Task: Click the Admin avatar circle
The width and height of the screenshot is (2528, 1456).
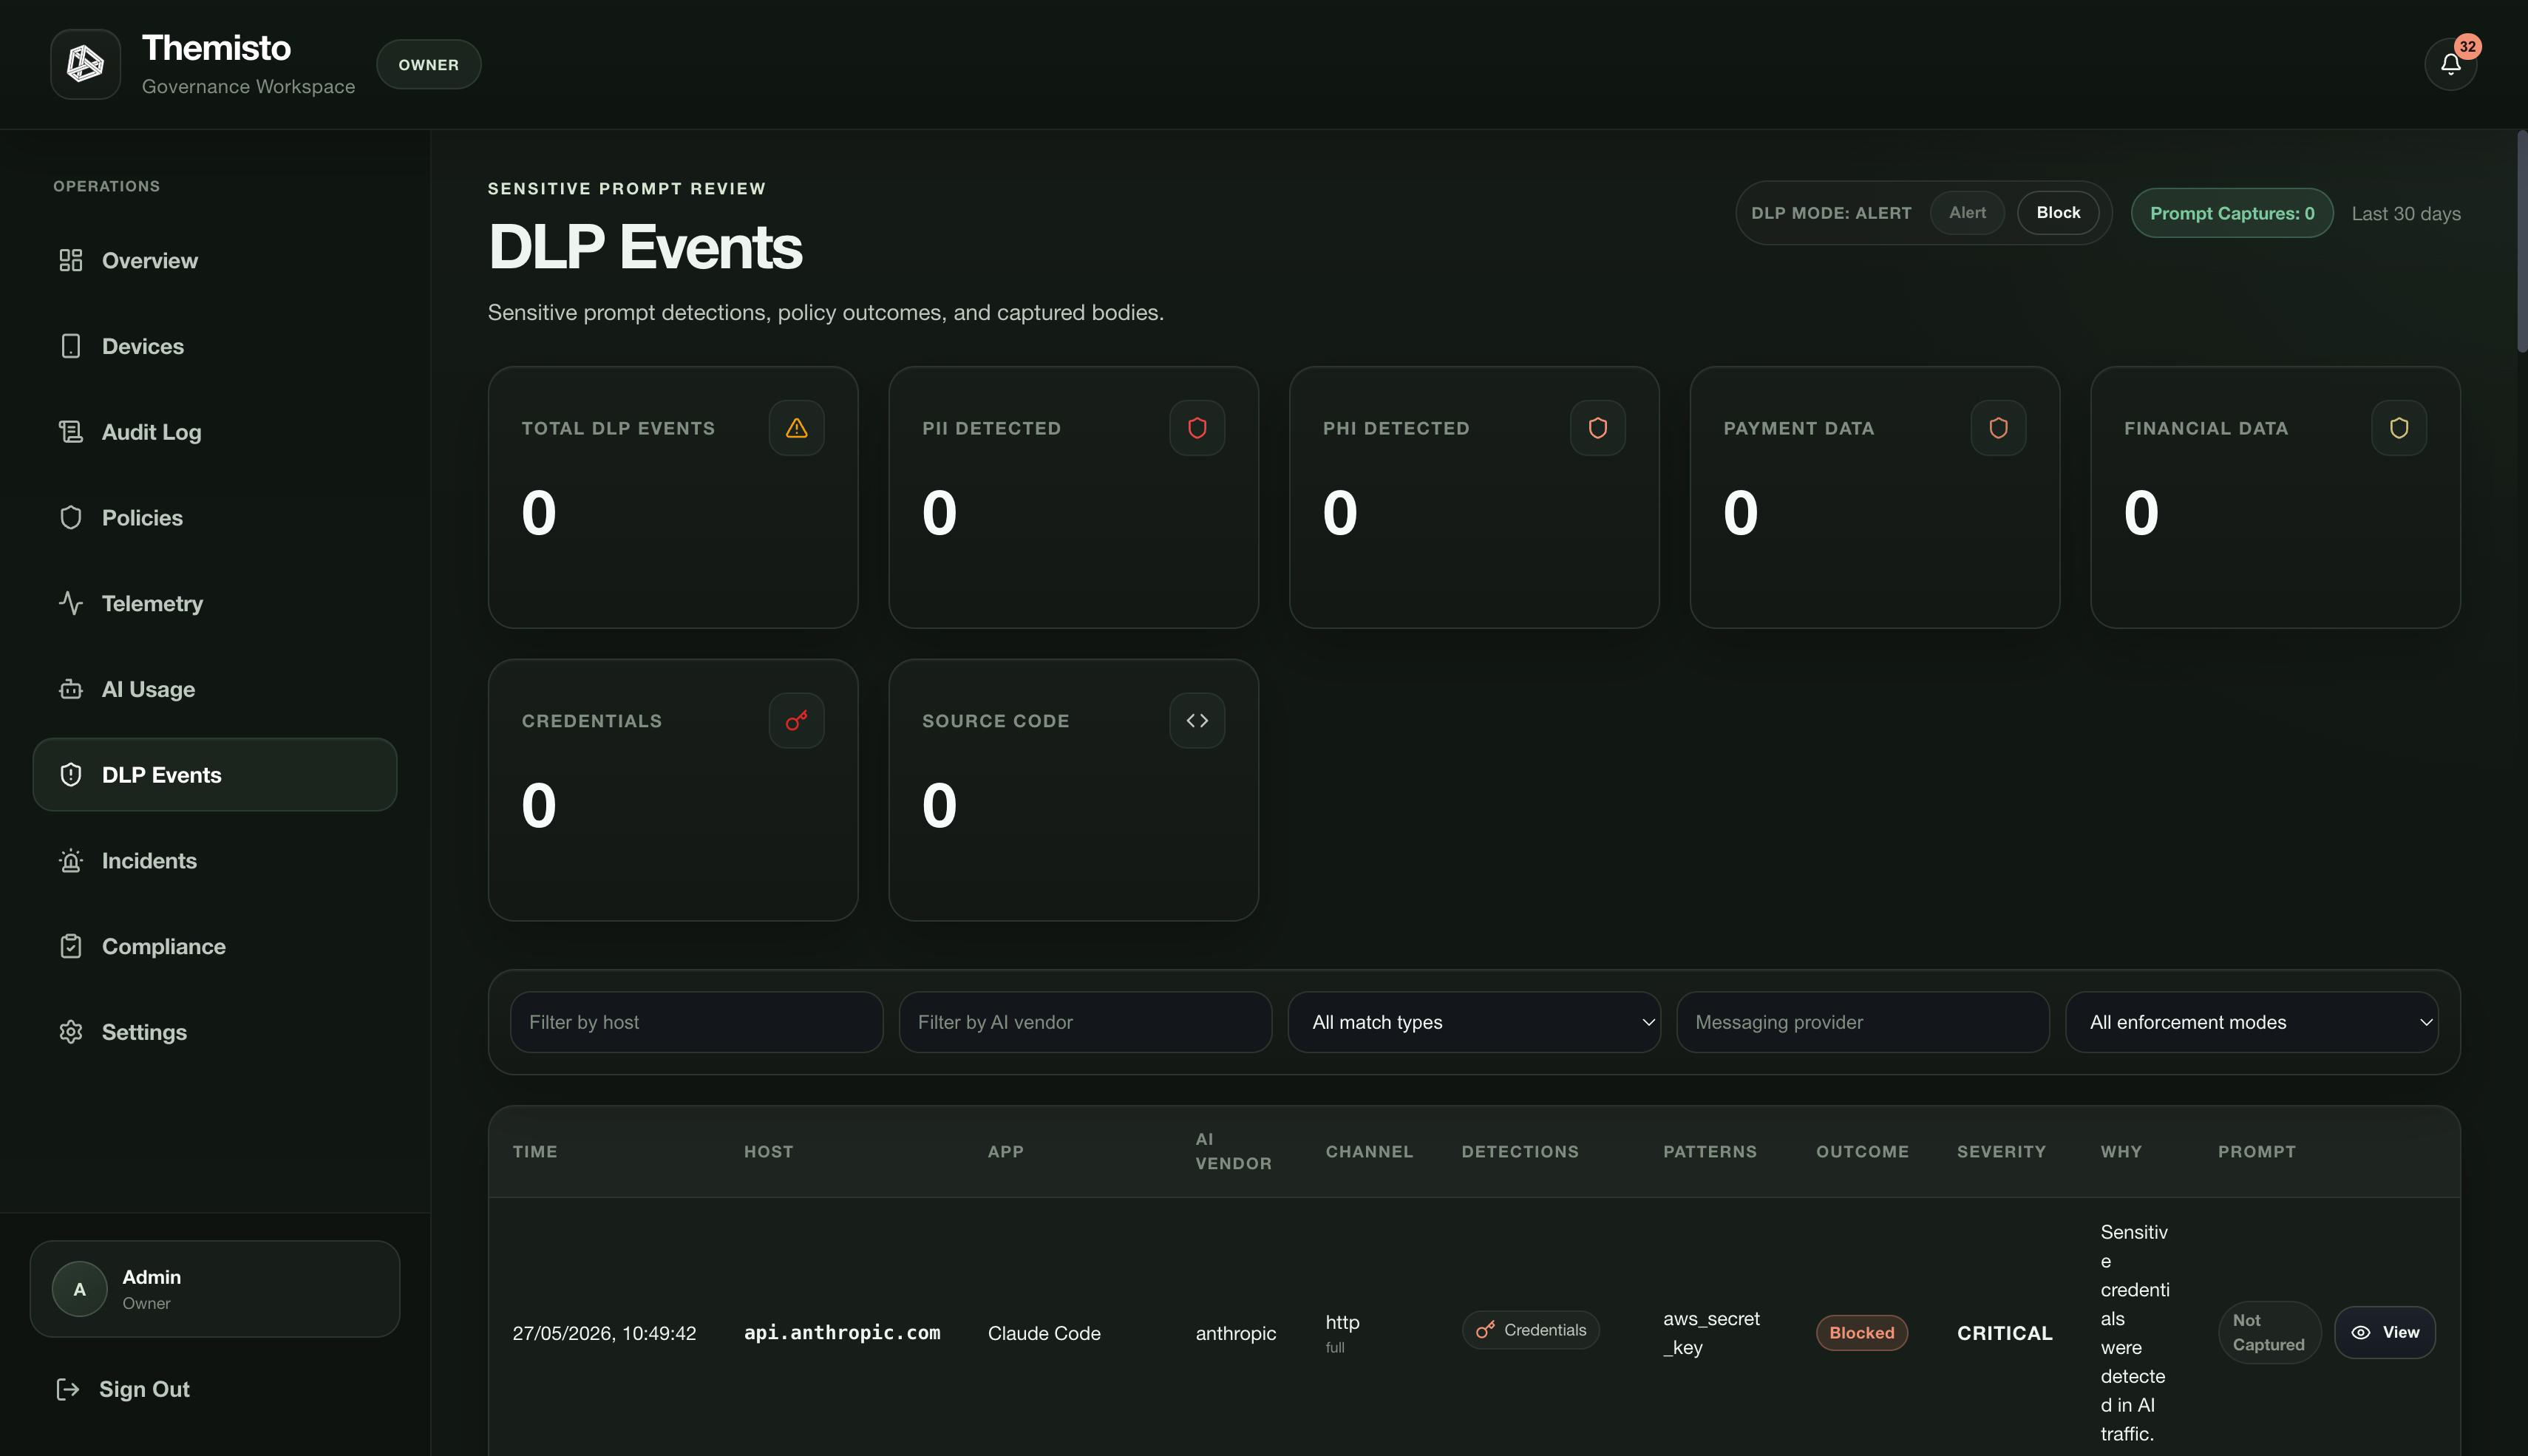Action: (x=79, y=1289)
